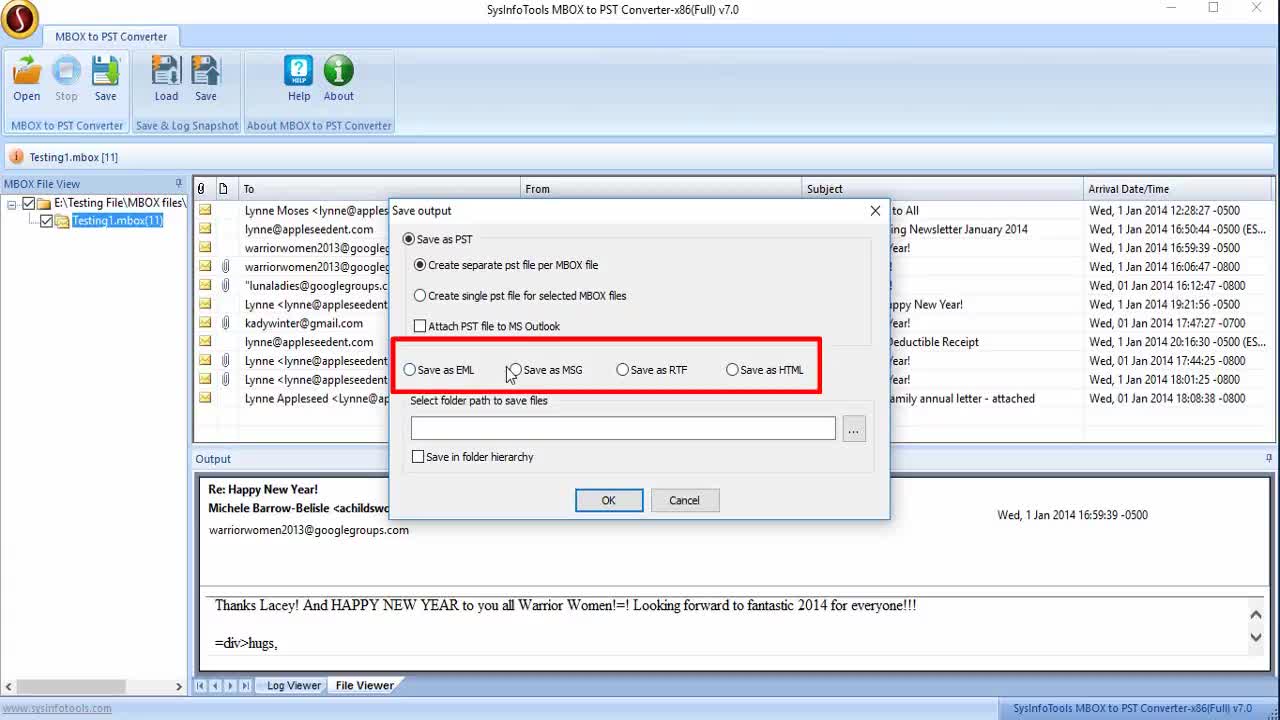Visit www.sysinfotools.com link
The image size is (1280, 720).
[x=57, y=708]
